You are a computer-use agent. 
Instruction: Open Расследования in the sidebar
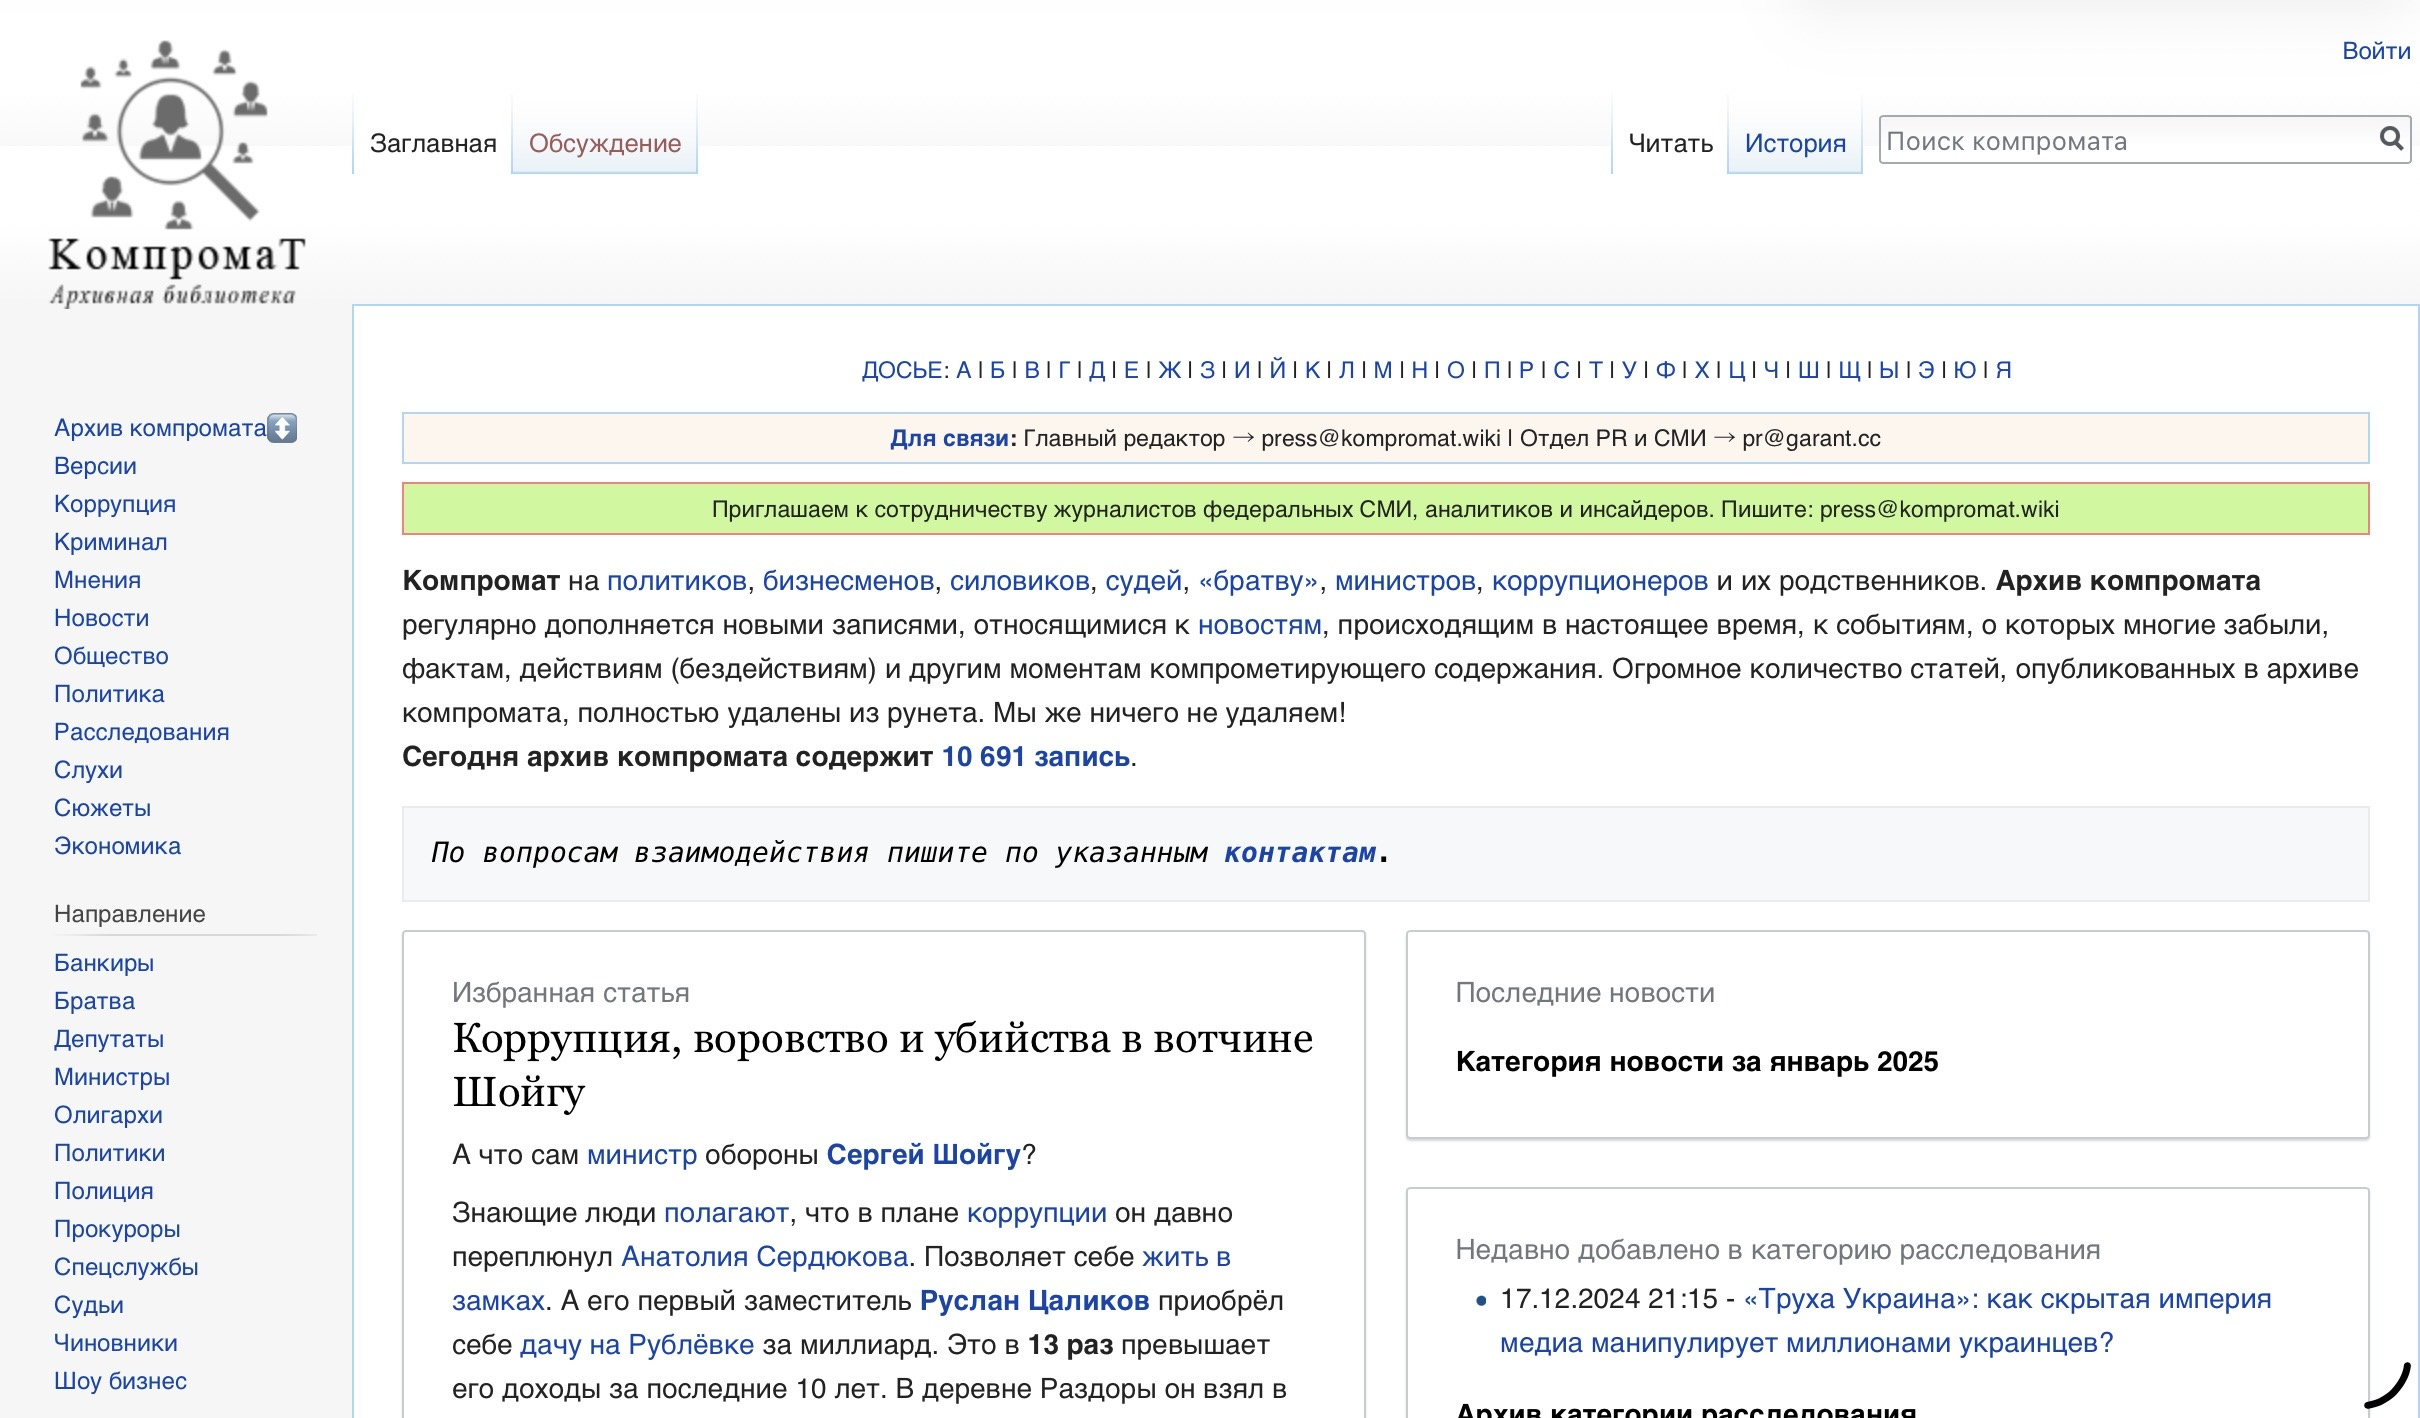[141, 732]
